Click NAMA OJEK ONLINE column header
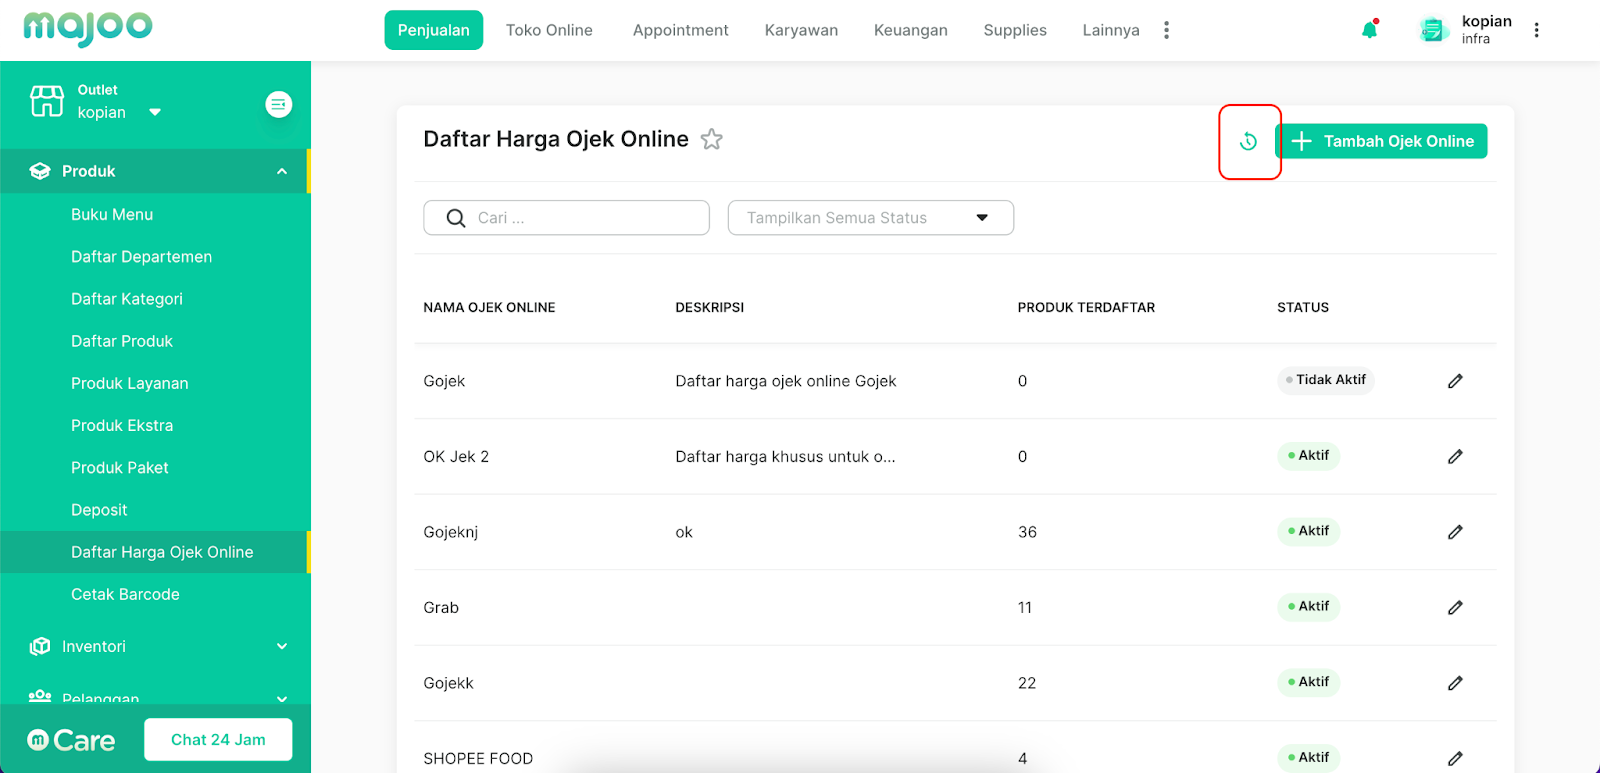The width and height of the screenshot is (1600, 773). (489, 308)
